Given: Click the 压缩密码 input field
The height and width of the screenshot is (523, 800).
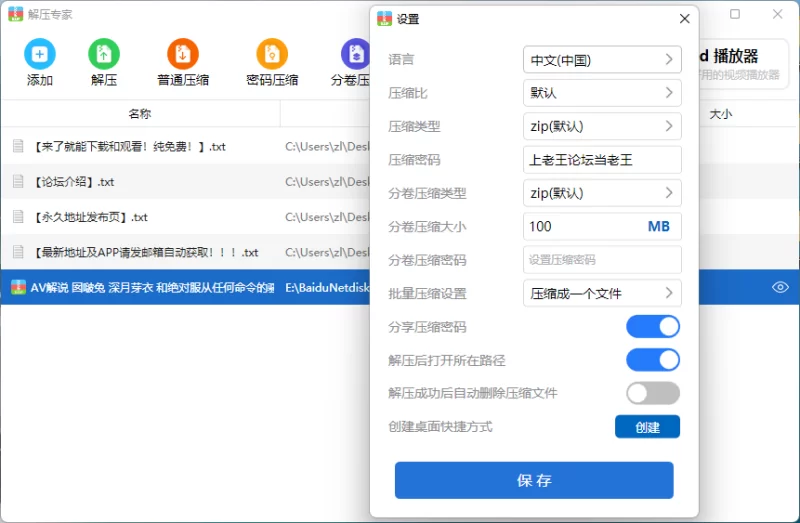Looking at the screenshot, I should (602, 160).
